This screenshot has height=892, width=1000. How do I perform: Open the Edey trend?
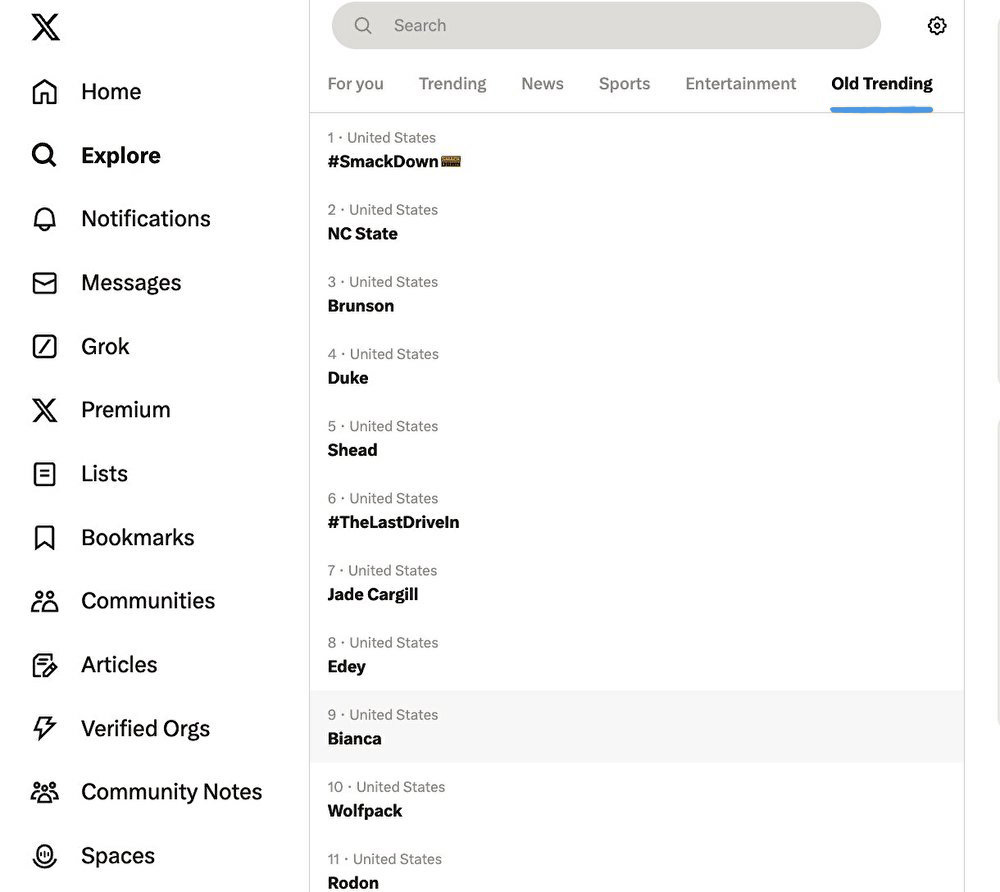[x=636, y=654]
